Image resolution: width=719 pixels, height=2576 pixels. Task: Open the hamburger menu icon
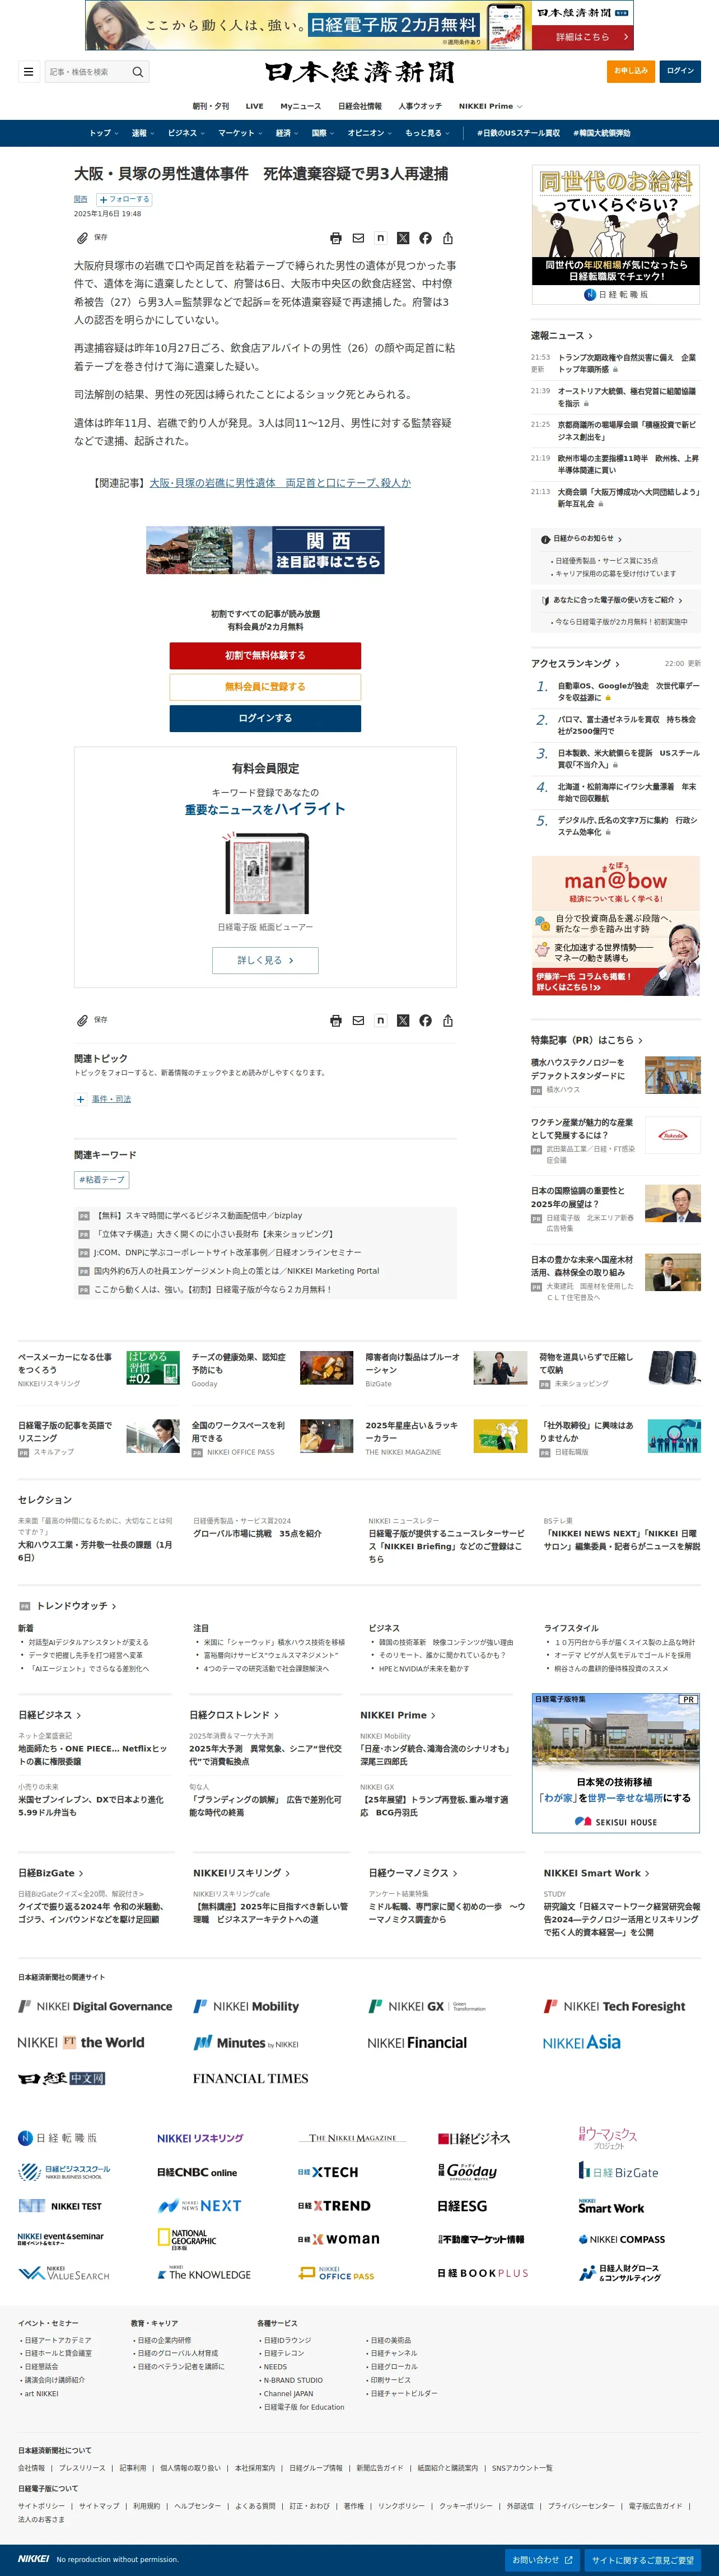[28, 72]
